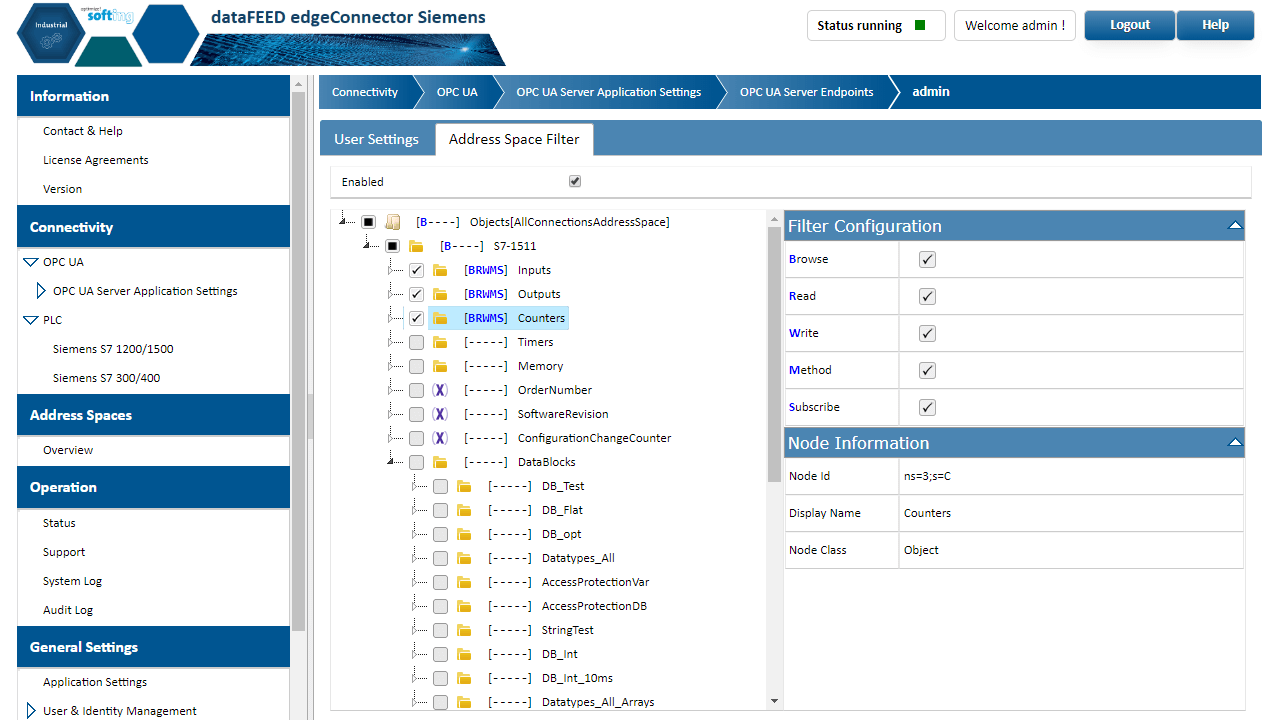Collapse the Filter Configuration panel
The image size is (1280, 720).
click(x=1235, y=225)
